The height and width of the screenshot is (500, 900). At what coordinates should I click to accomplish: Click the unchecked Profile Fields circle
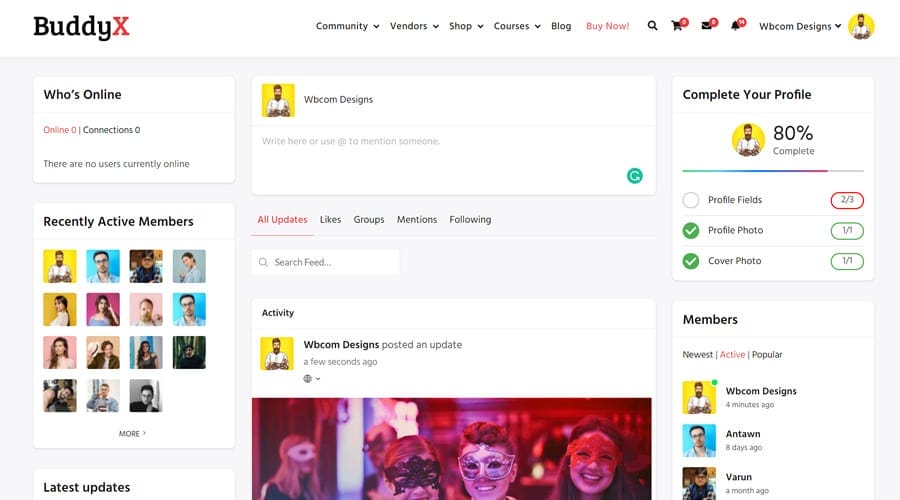click(691, 200)
